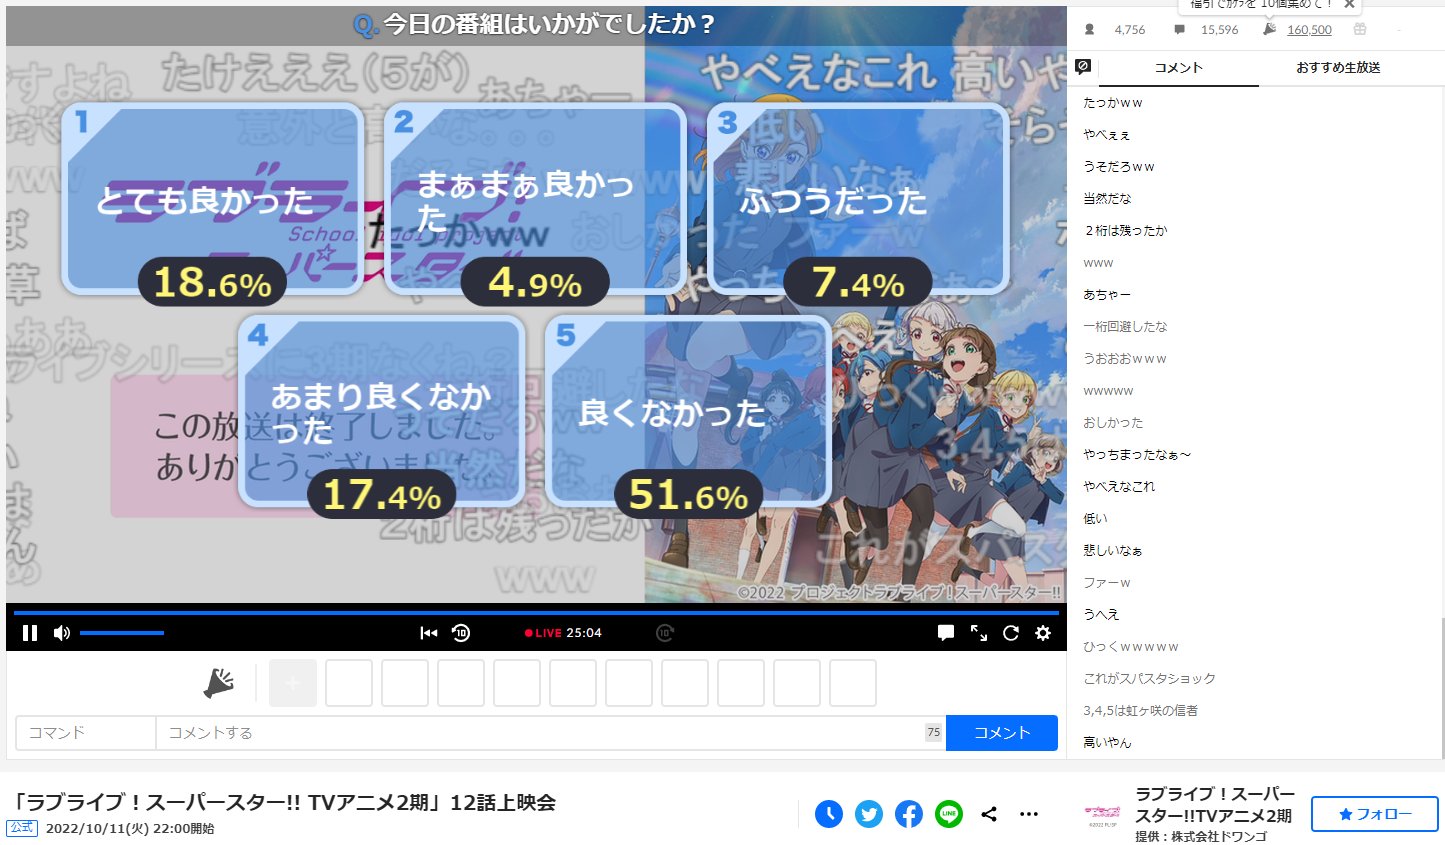Share the broadcast on Facebook

(909, 814)
